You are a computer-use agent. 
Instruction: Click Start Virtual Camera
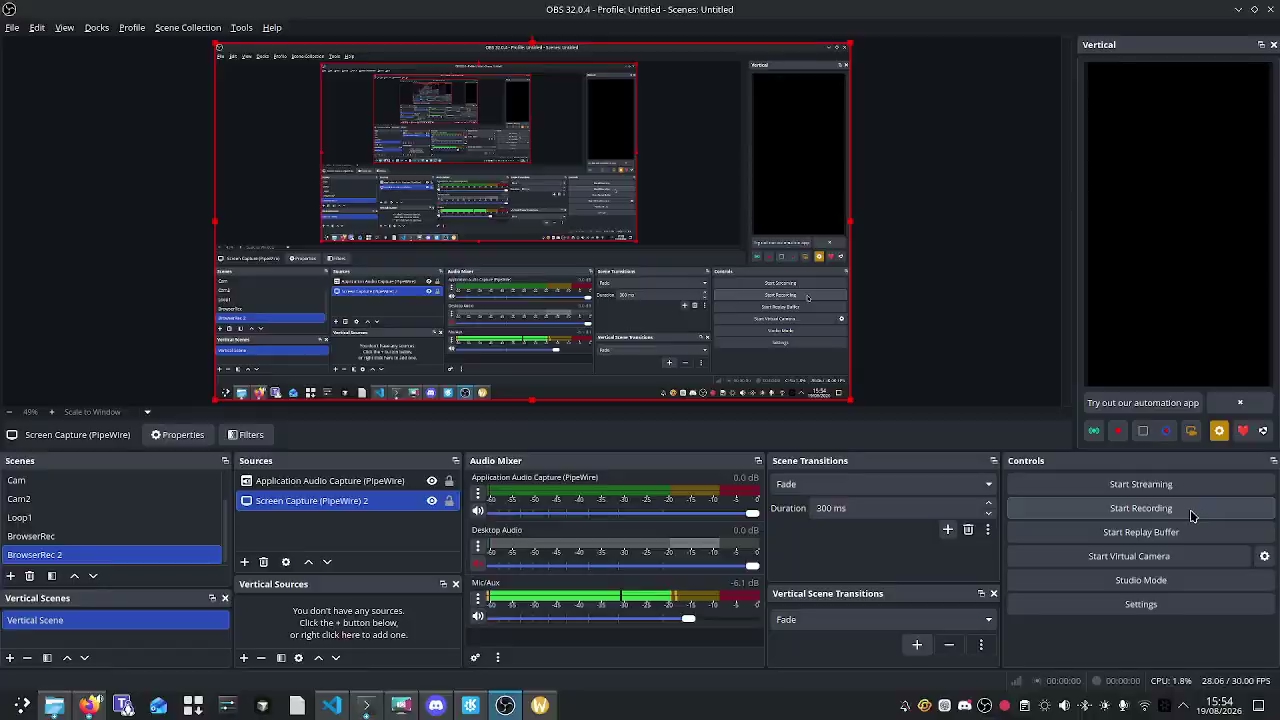tap(1129, 556)
